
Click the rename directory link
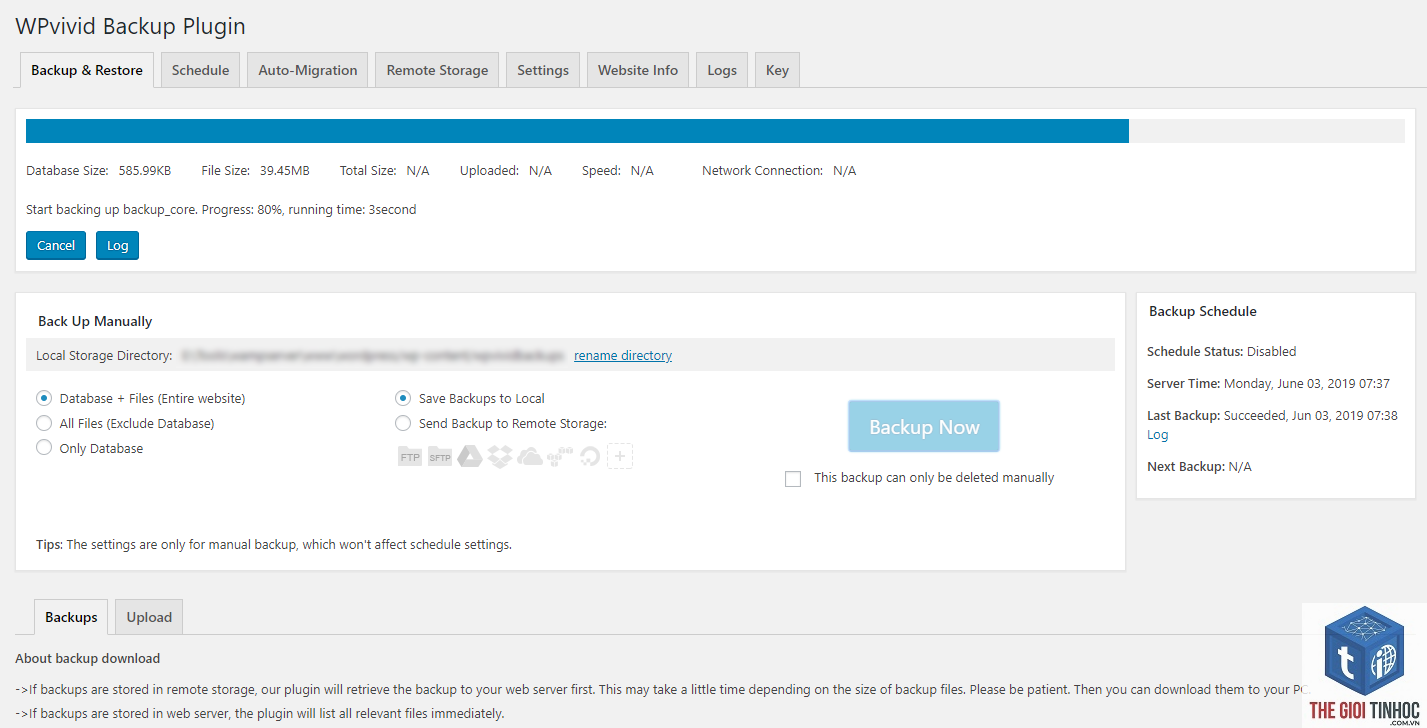(623, 355)
